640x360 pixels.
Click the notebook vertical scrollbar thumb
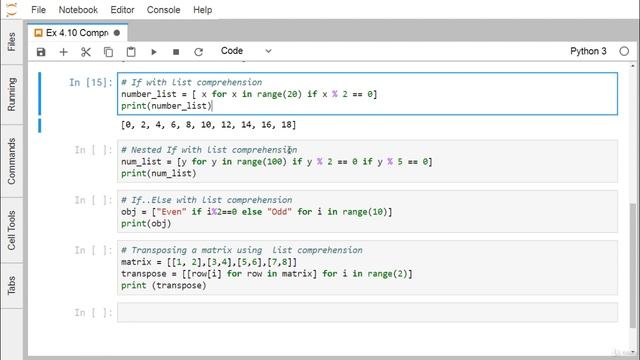point(633,265)
